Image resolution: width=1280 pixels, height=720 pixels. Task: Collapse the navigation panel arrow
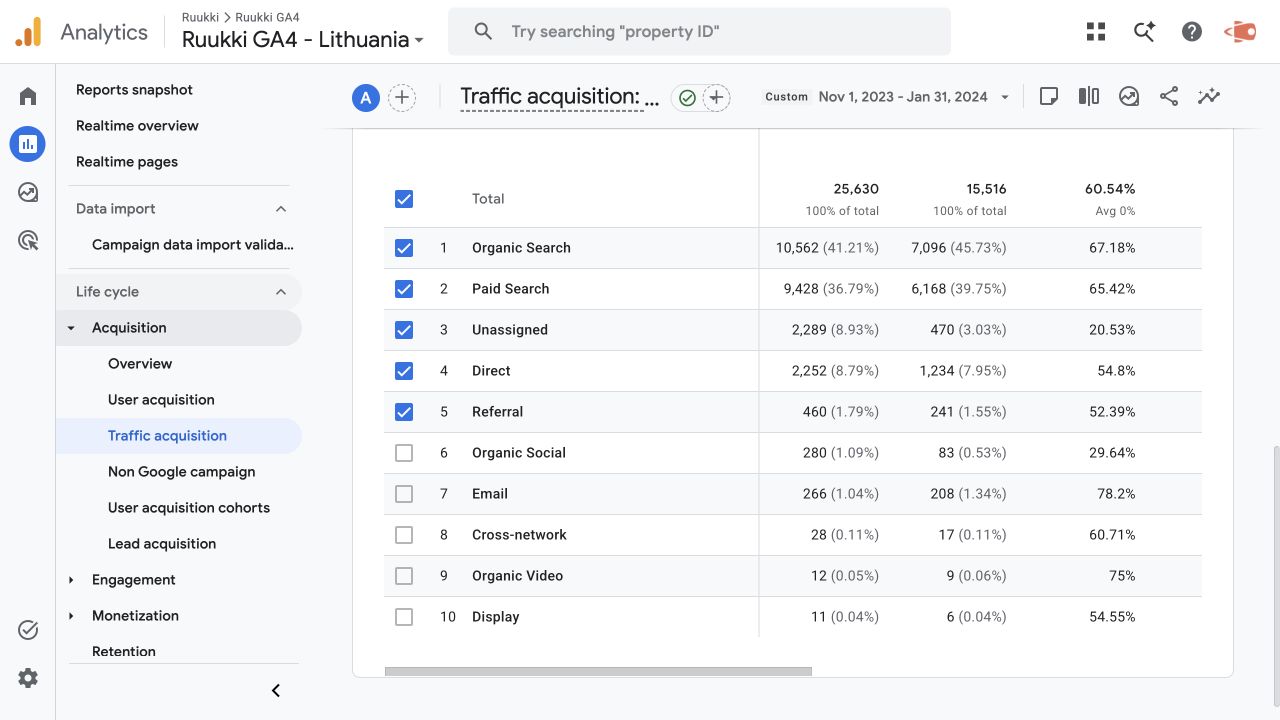coord(276,690)
